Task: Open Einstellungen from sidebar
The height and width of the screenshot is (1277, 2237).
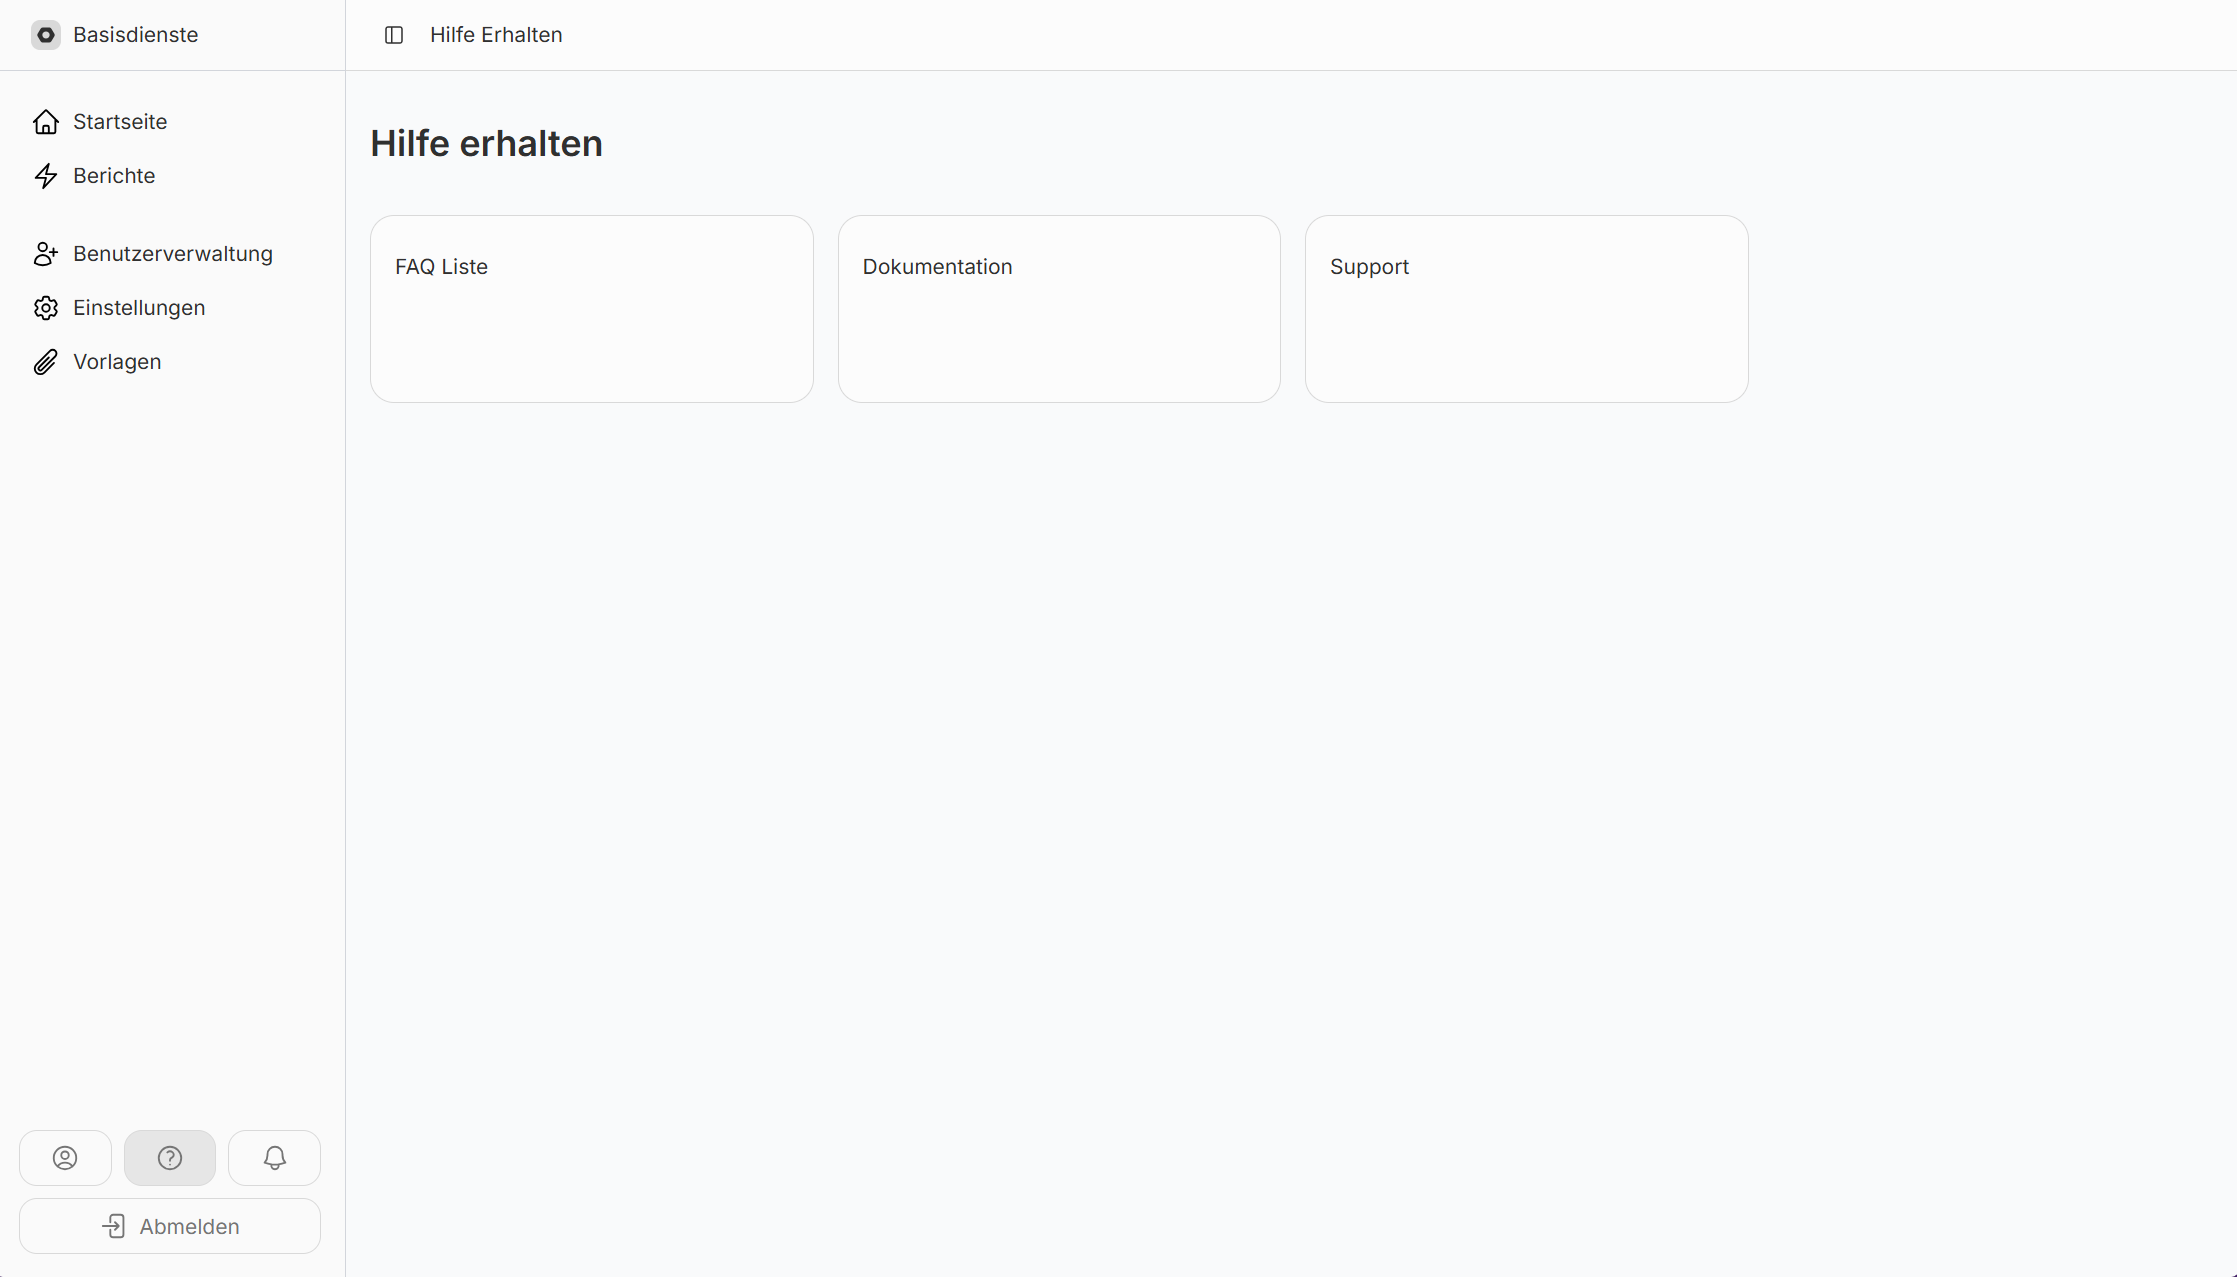Action: (139, 308)
